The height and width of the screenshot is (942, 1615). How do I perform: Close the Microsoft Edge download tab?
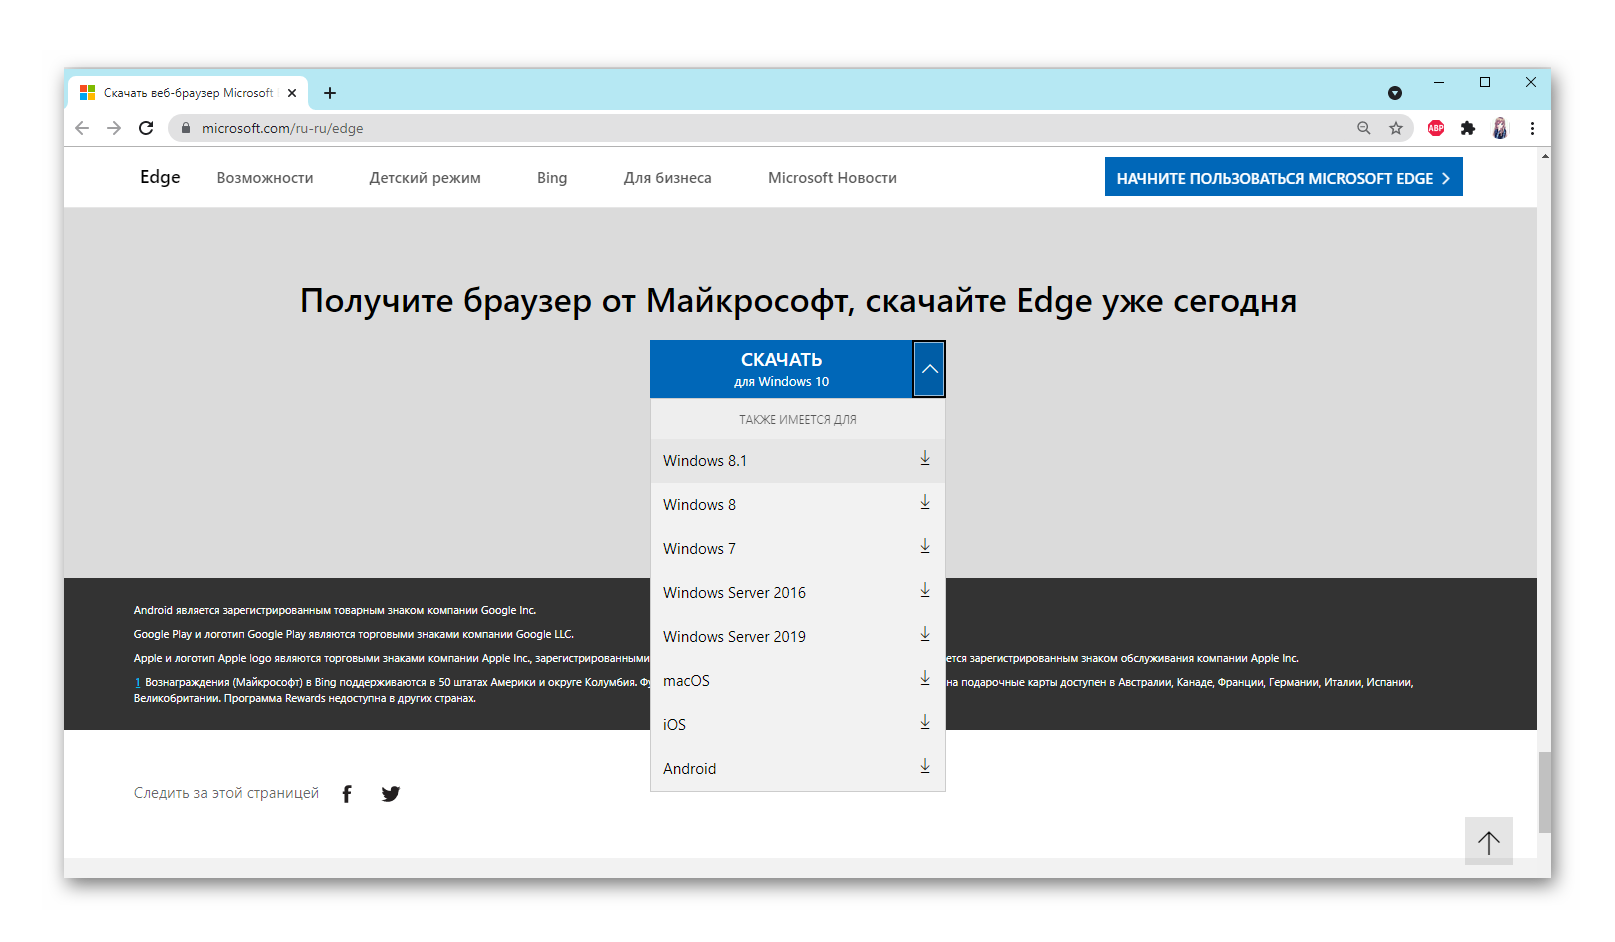[292, 93]
